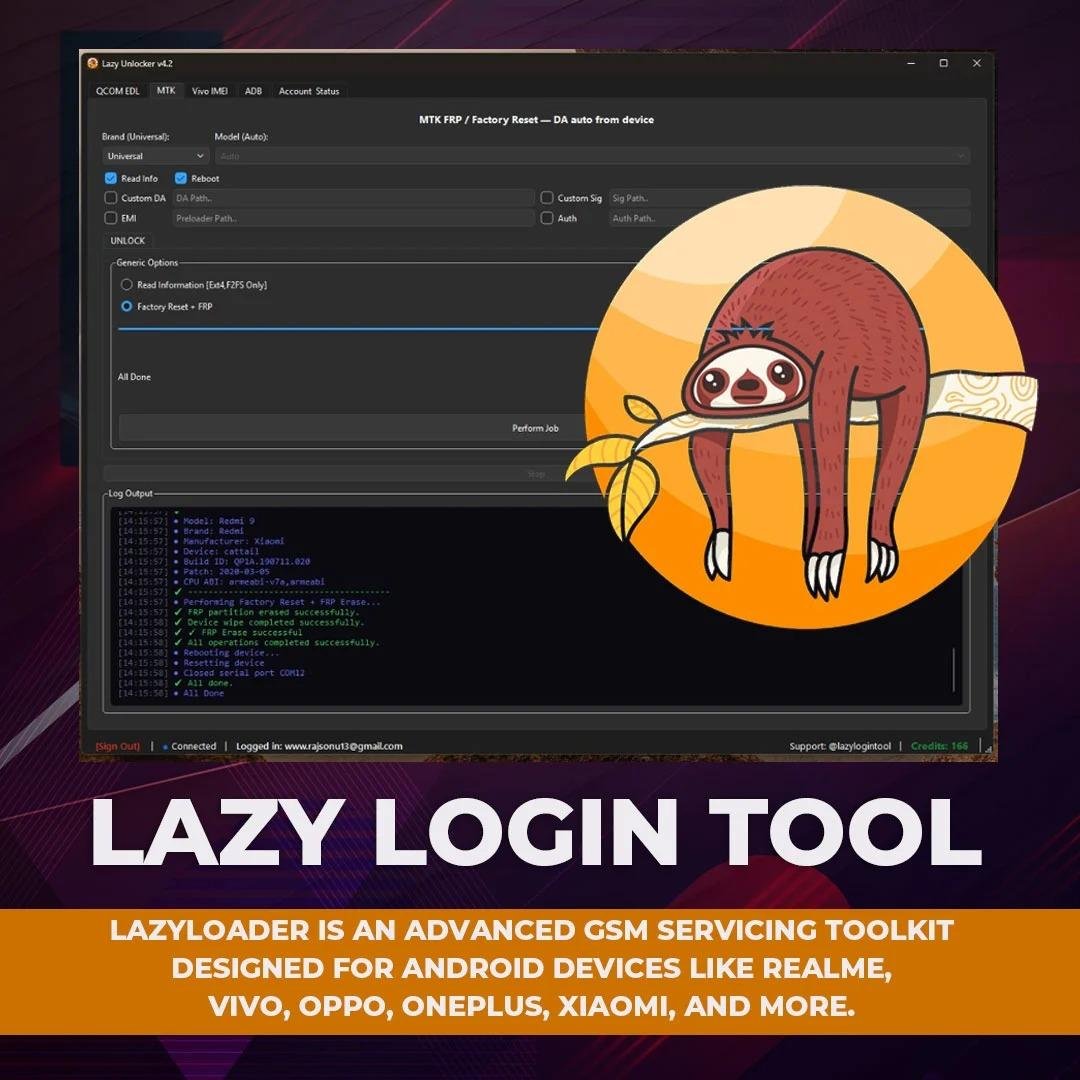Select Read Information Ext4 F2FS Only radio
This screenshot has width=1080, height=1080.
click(127, 284)
